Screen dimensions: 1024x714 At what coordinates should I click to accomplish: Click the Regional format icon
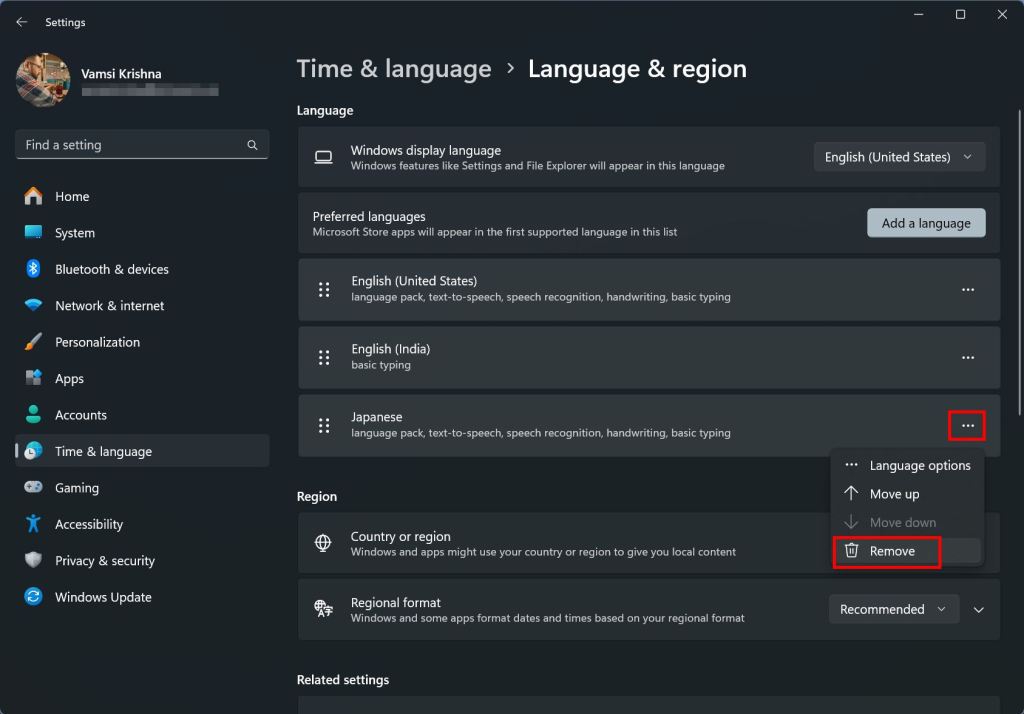[323, 609]
